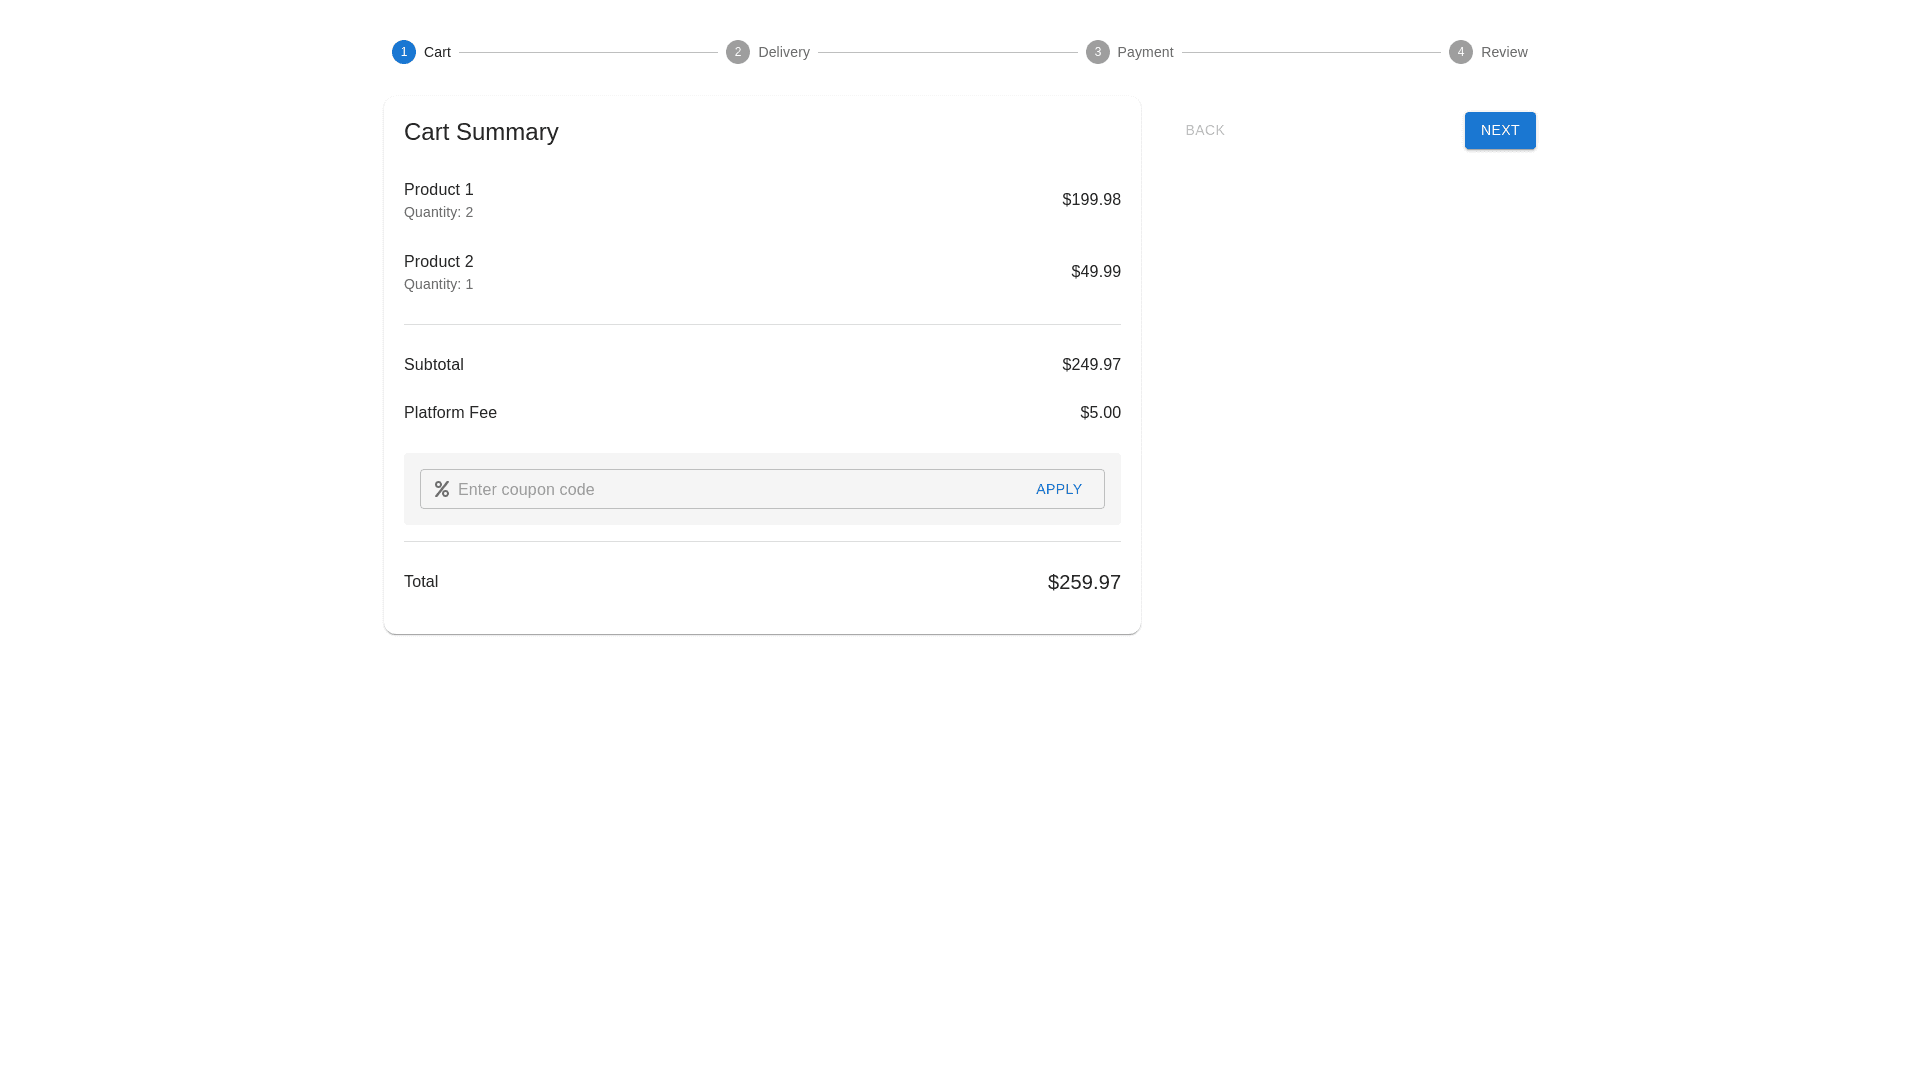Click the Subtotal amount $249.97
This screenshot has width=1920, height=1080.
1091,364
